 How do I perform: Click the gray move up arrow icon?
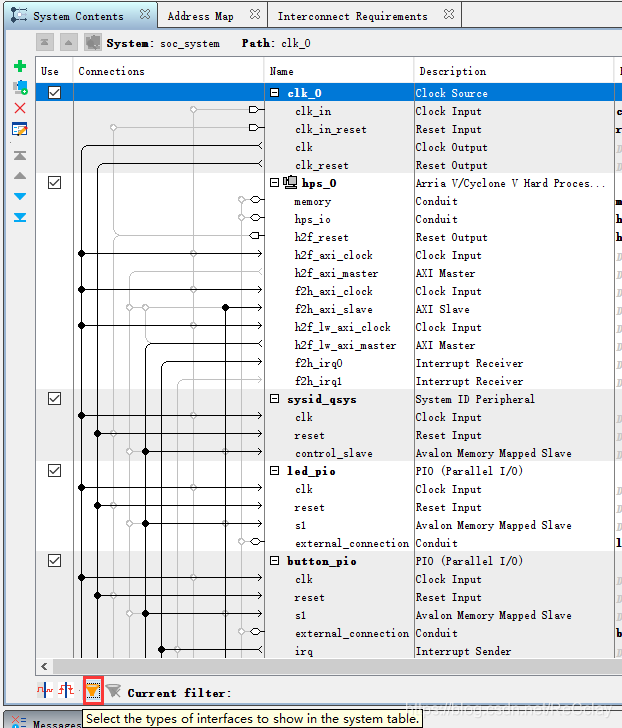tap(20, 176)
